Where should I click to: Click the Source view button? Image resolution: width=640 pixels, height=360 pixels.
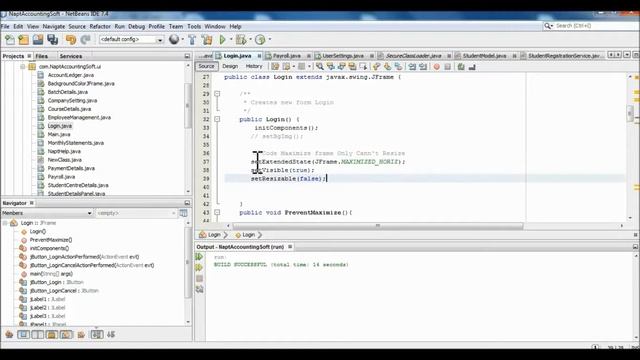tap(207, 66)
